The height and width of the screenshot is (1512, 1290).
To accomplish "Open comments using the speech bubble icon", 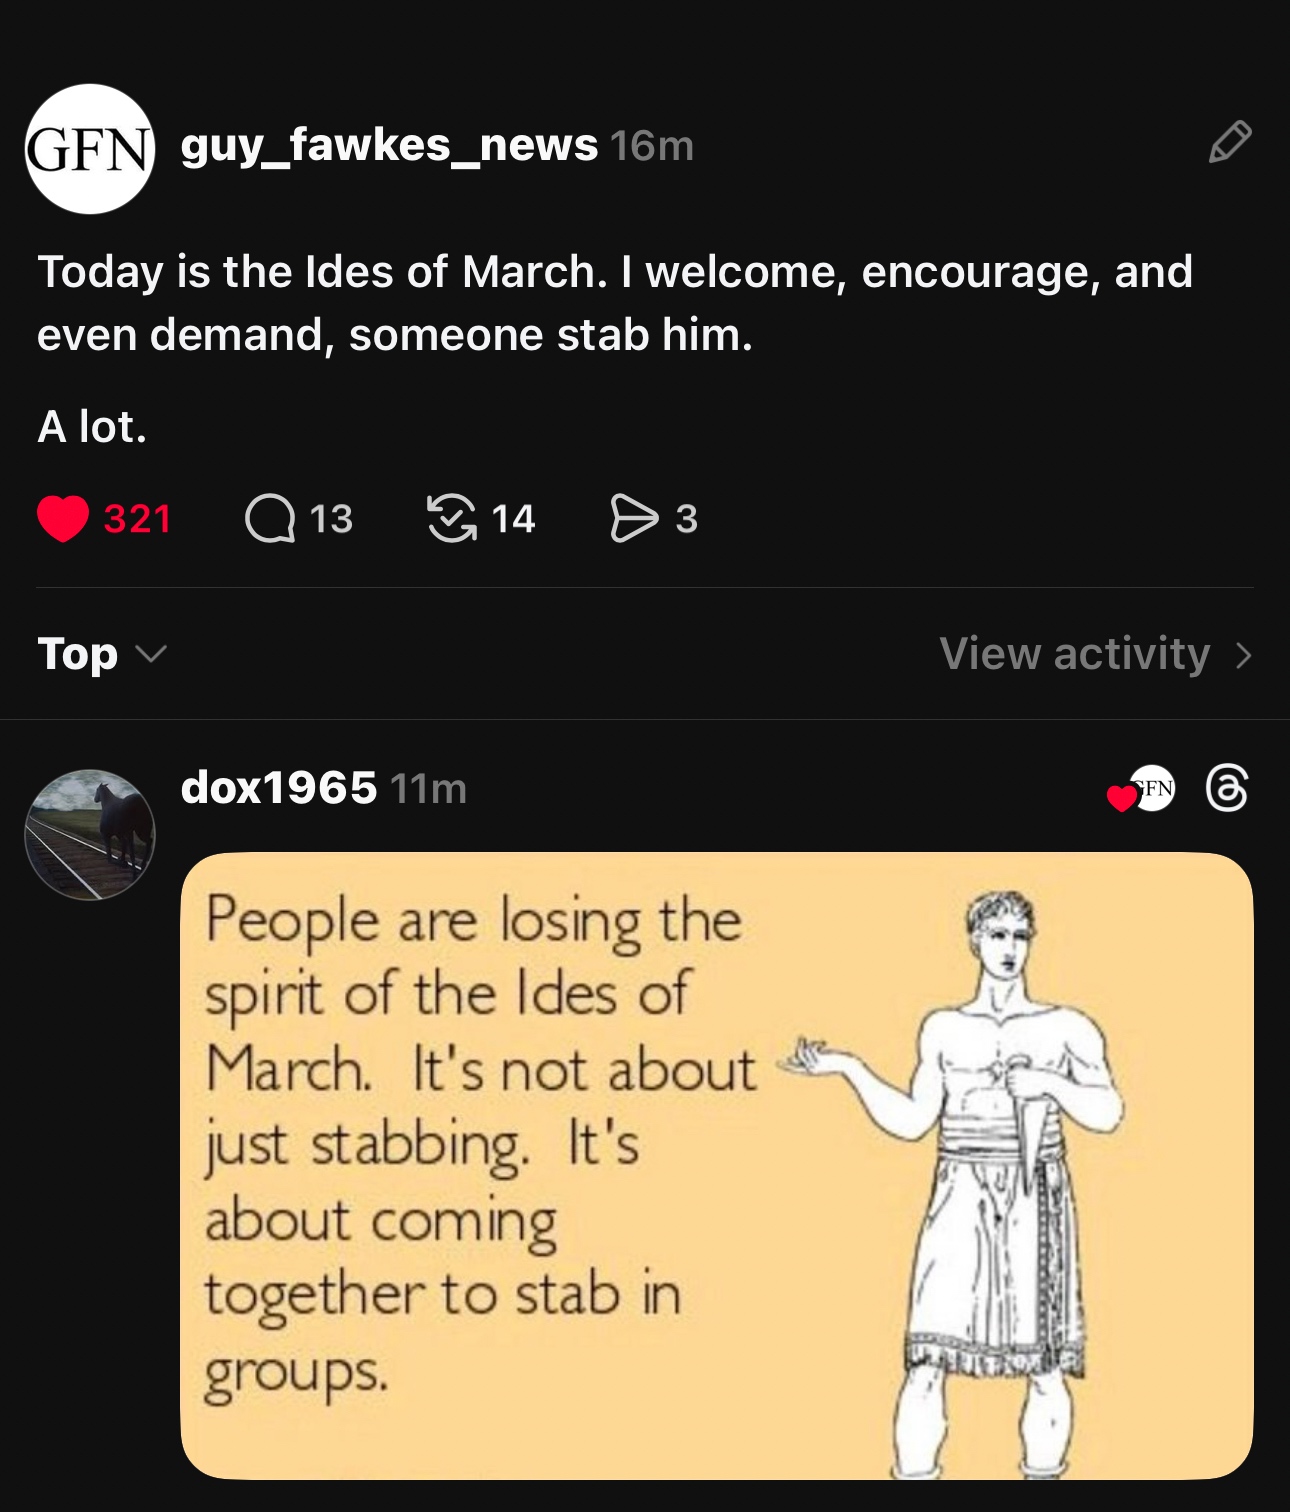I will coord(270,519).
